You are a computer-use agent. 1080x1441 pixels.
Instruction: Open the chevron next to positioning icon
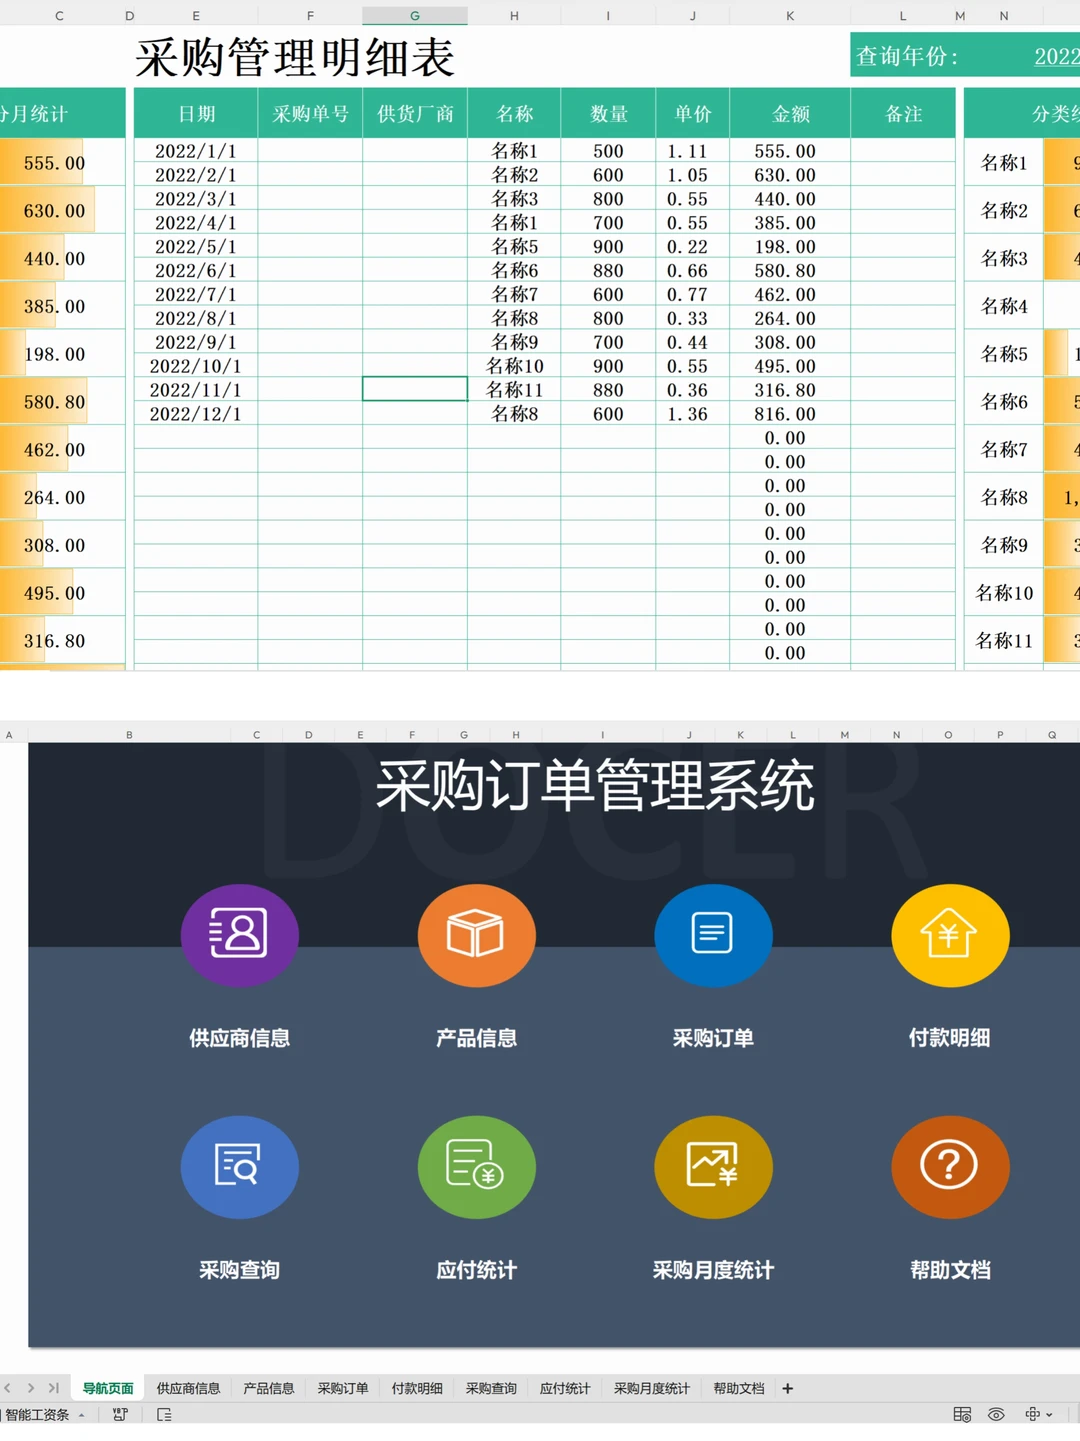pos(1049,1414)
